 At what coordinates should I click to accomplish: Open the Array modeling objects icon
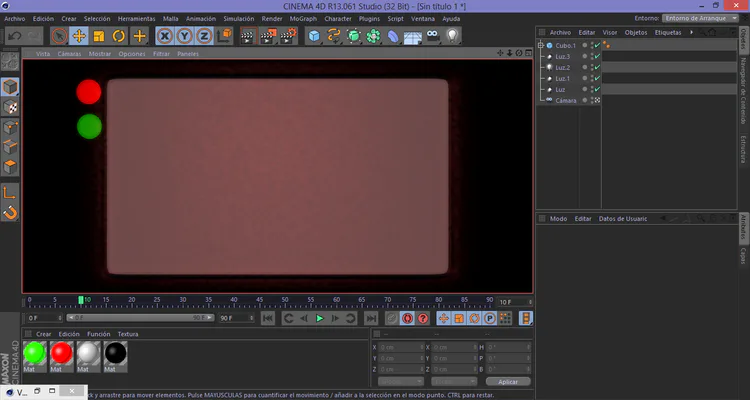[x=374, y=36]
